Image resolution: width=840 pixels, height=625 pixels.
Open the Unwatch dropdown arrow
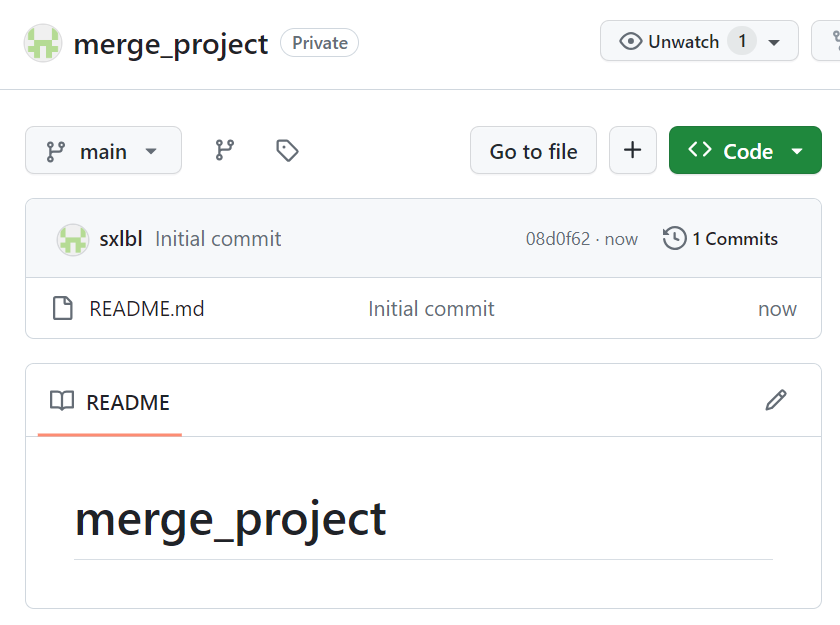click(x=774, y=42)
